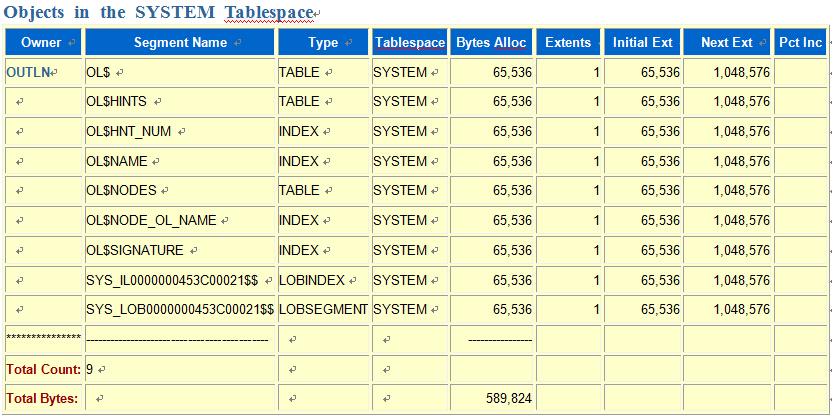Click the OL$SIGNATURE segment name cell

(x=135, y=251)
